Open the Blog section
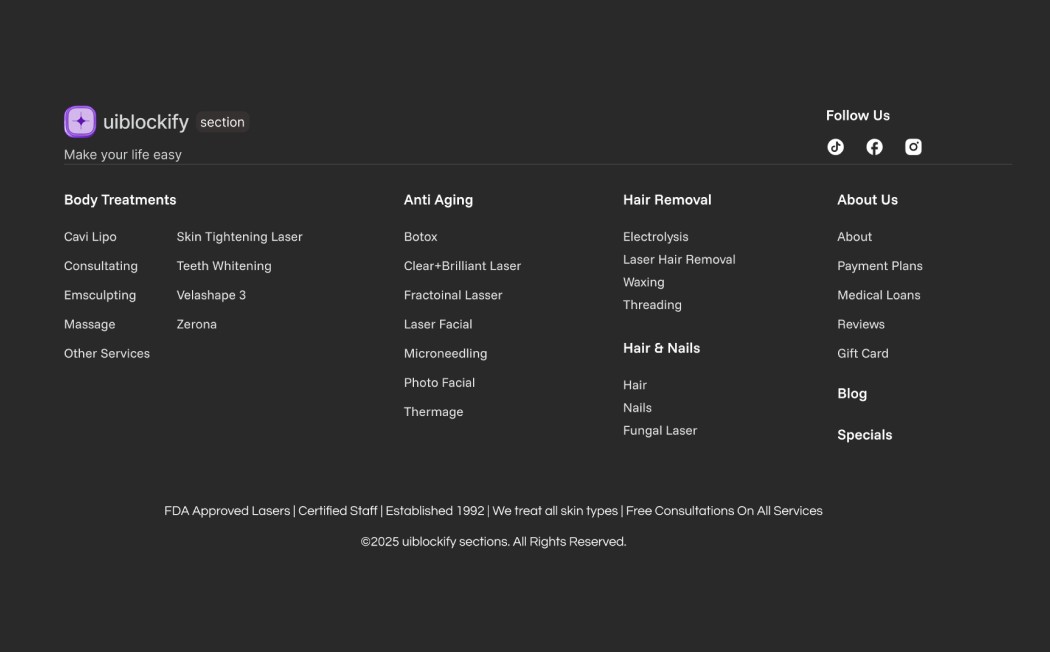The width and height of the screenshot is (1050, 652). 852,393
